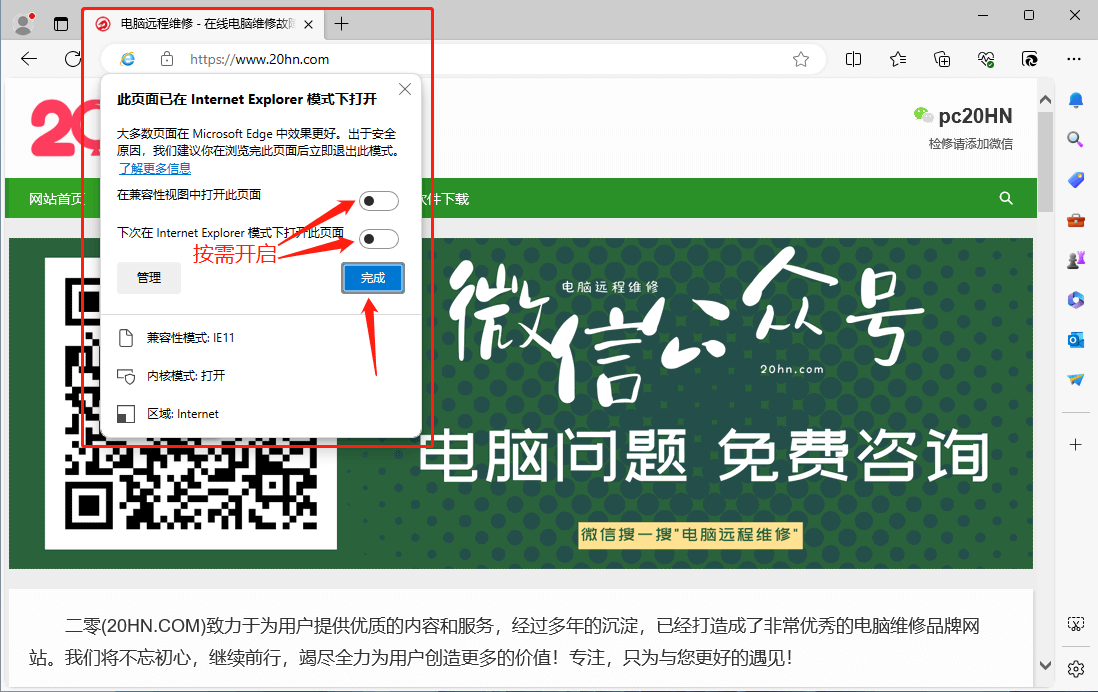
Task: Open the Outlook sidebar app
Action: (1076, 340)
